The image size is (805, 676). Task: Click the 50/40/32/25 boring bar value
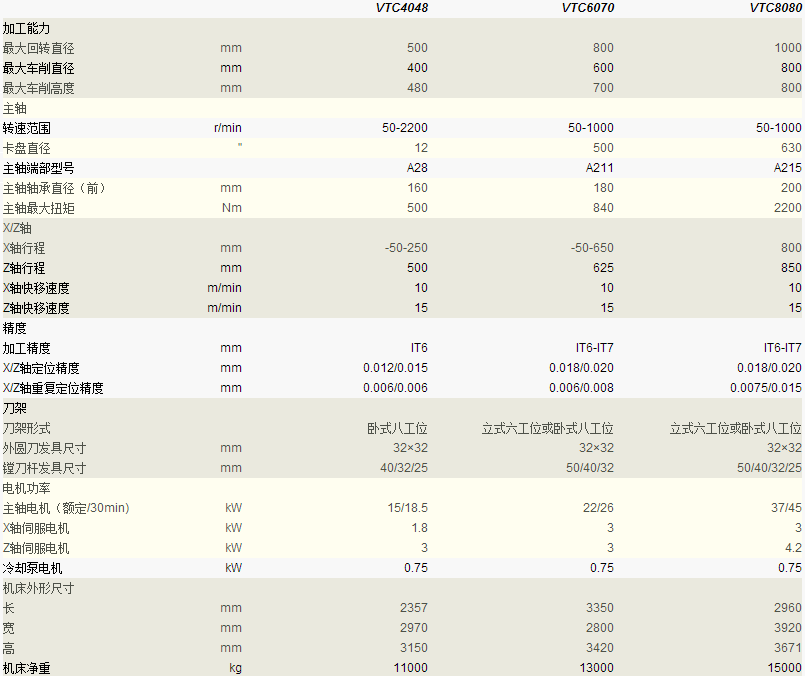769,468
